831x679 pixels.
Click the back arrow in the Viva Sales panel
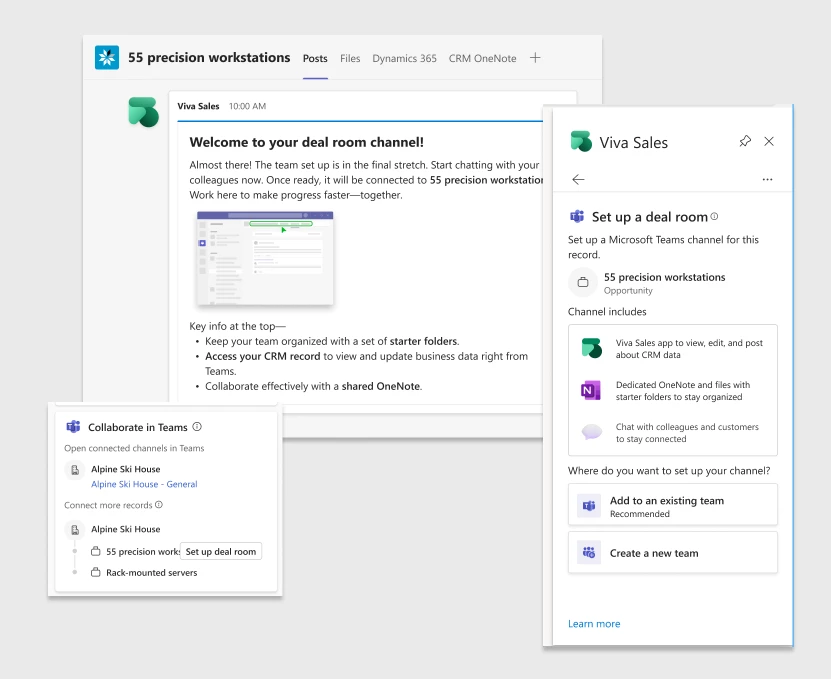click(578, 178)
